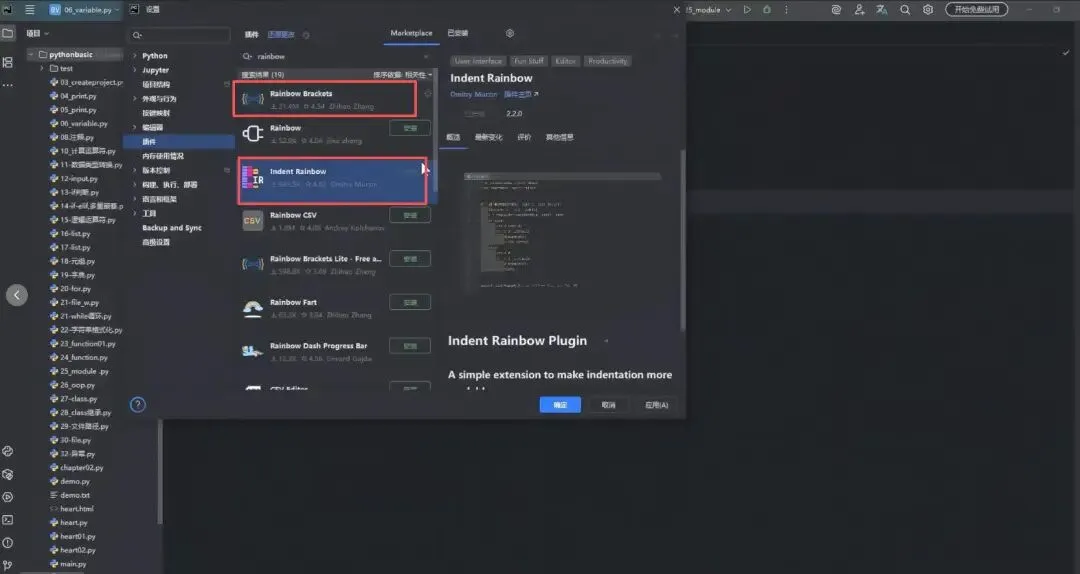Click the 应用(A) button
Image resolution: width=1080 pixels, height=574 pixels.
point(656,404)
